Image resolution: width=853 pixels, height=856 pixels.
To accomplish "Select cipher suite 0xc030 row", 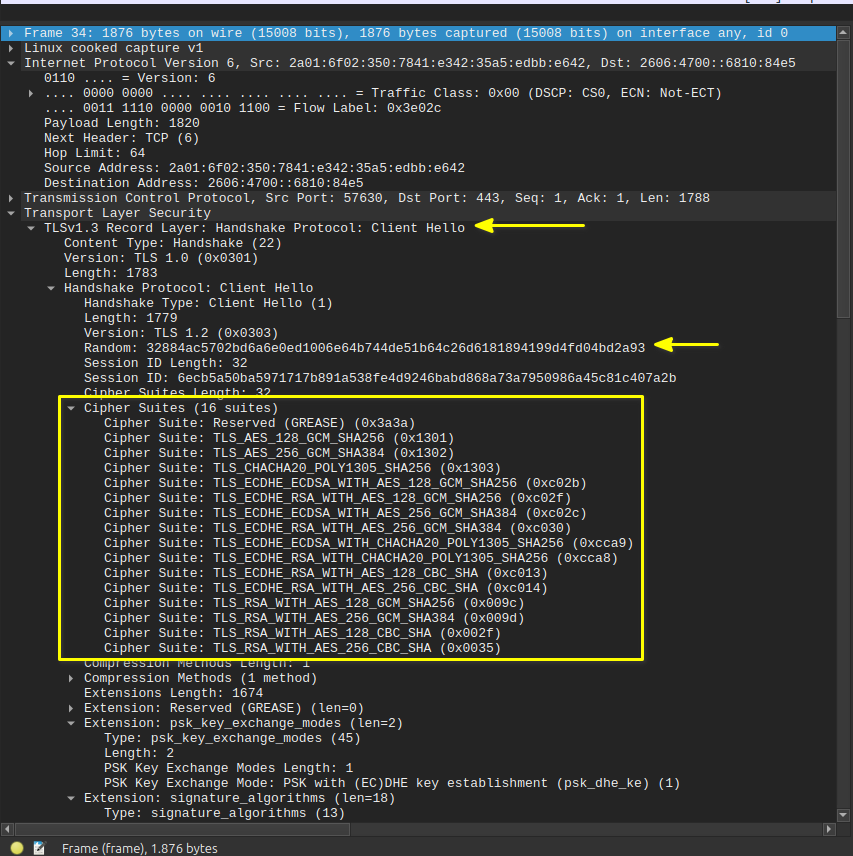I will click(337, 528).
